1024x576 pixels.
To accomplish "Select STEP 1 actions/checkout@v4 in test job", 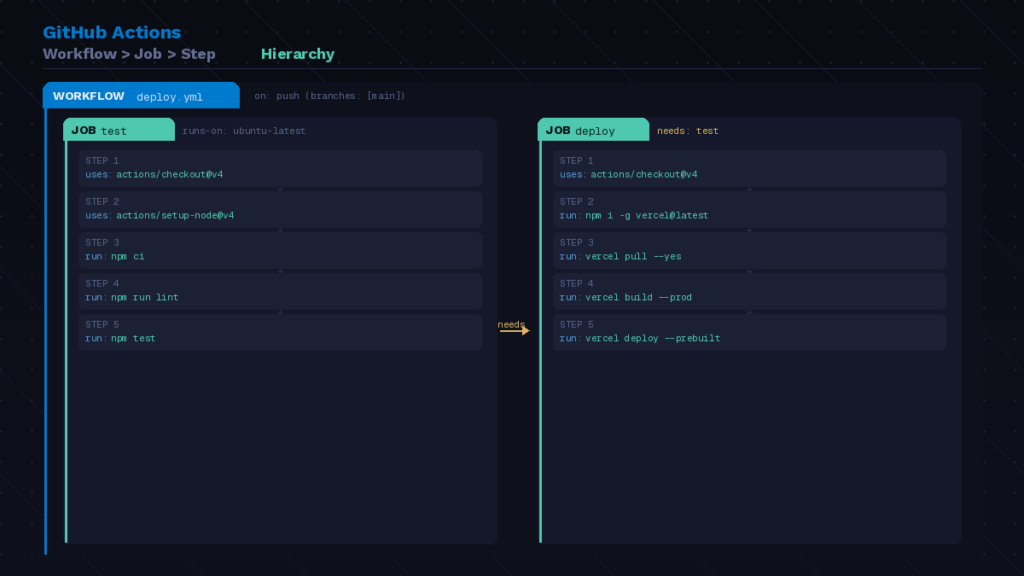I will tap(280, 167).
